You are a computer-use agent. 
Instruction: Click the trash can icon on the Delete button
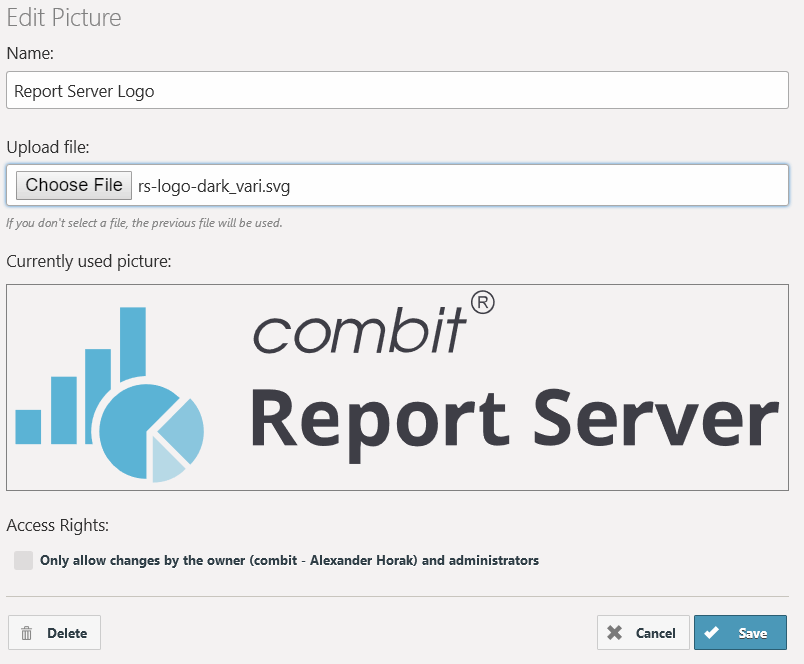click(x=27, y=633)
